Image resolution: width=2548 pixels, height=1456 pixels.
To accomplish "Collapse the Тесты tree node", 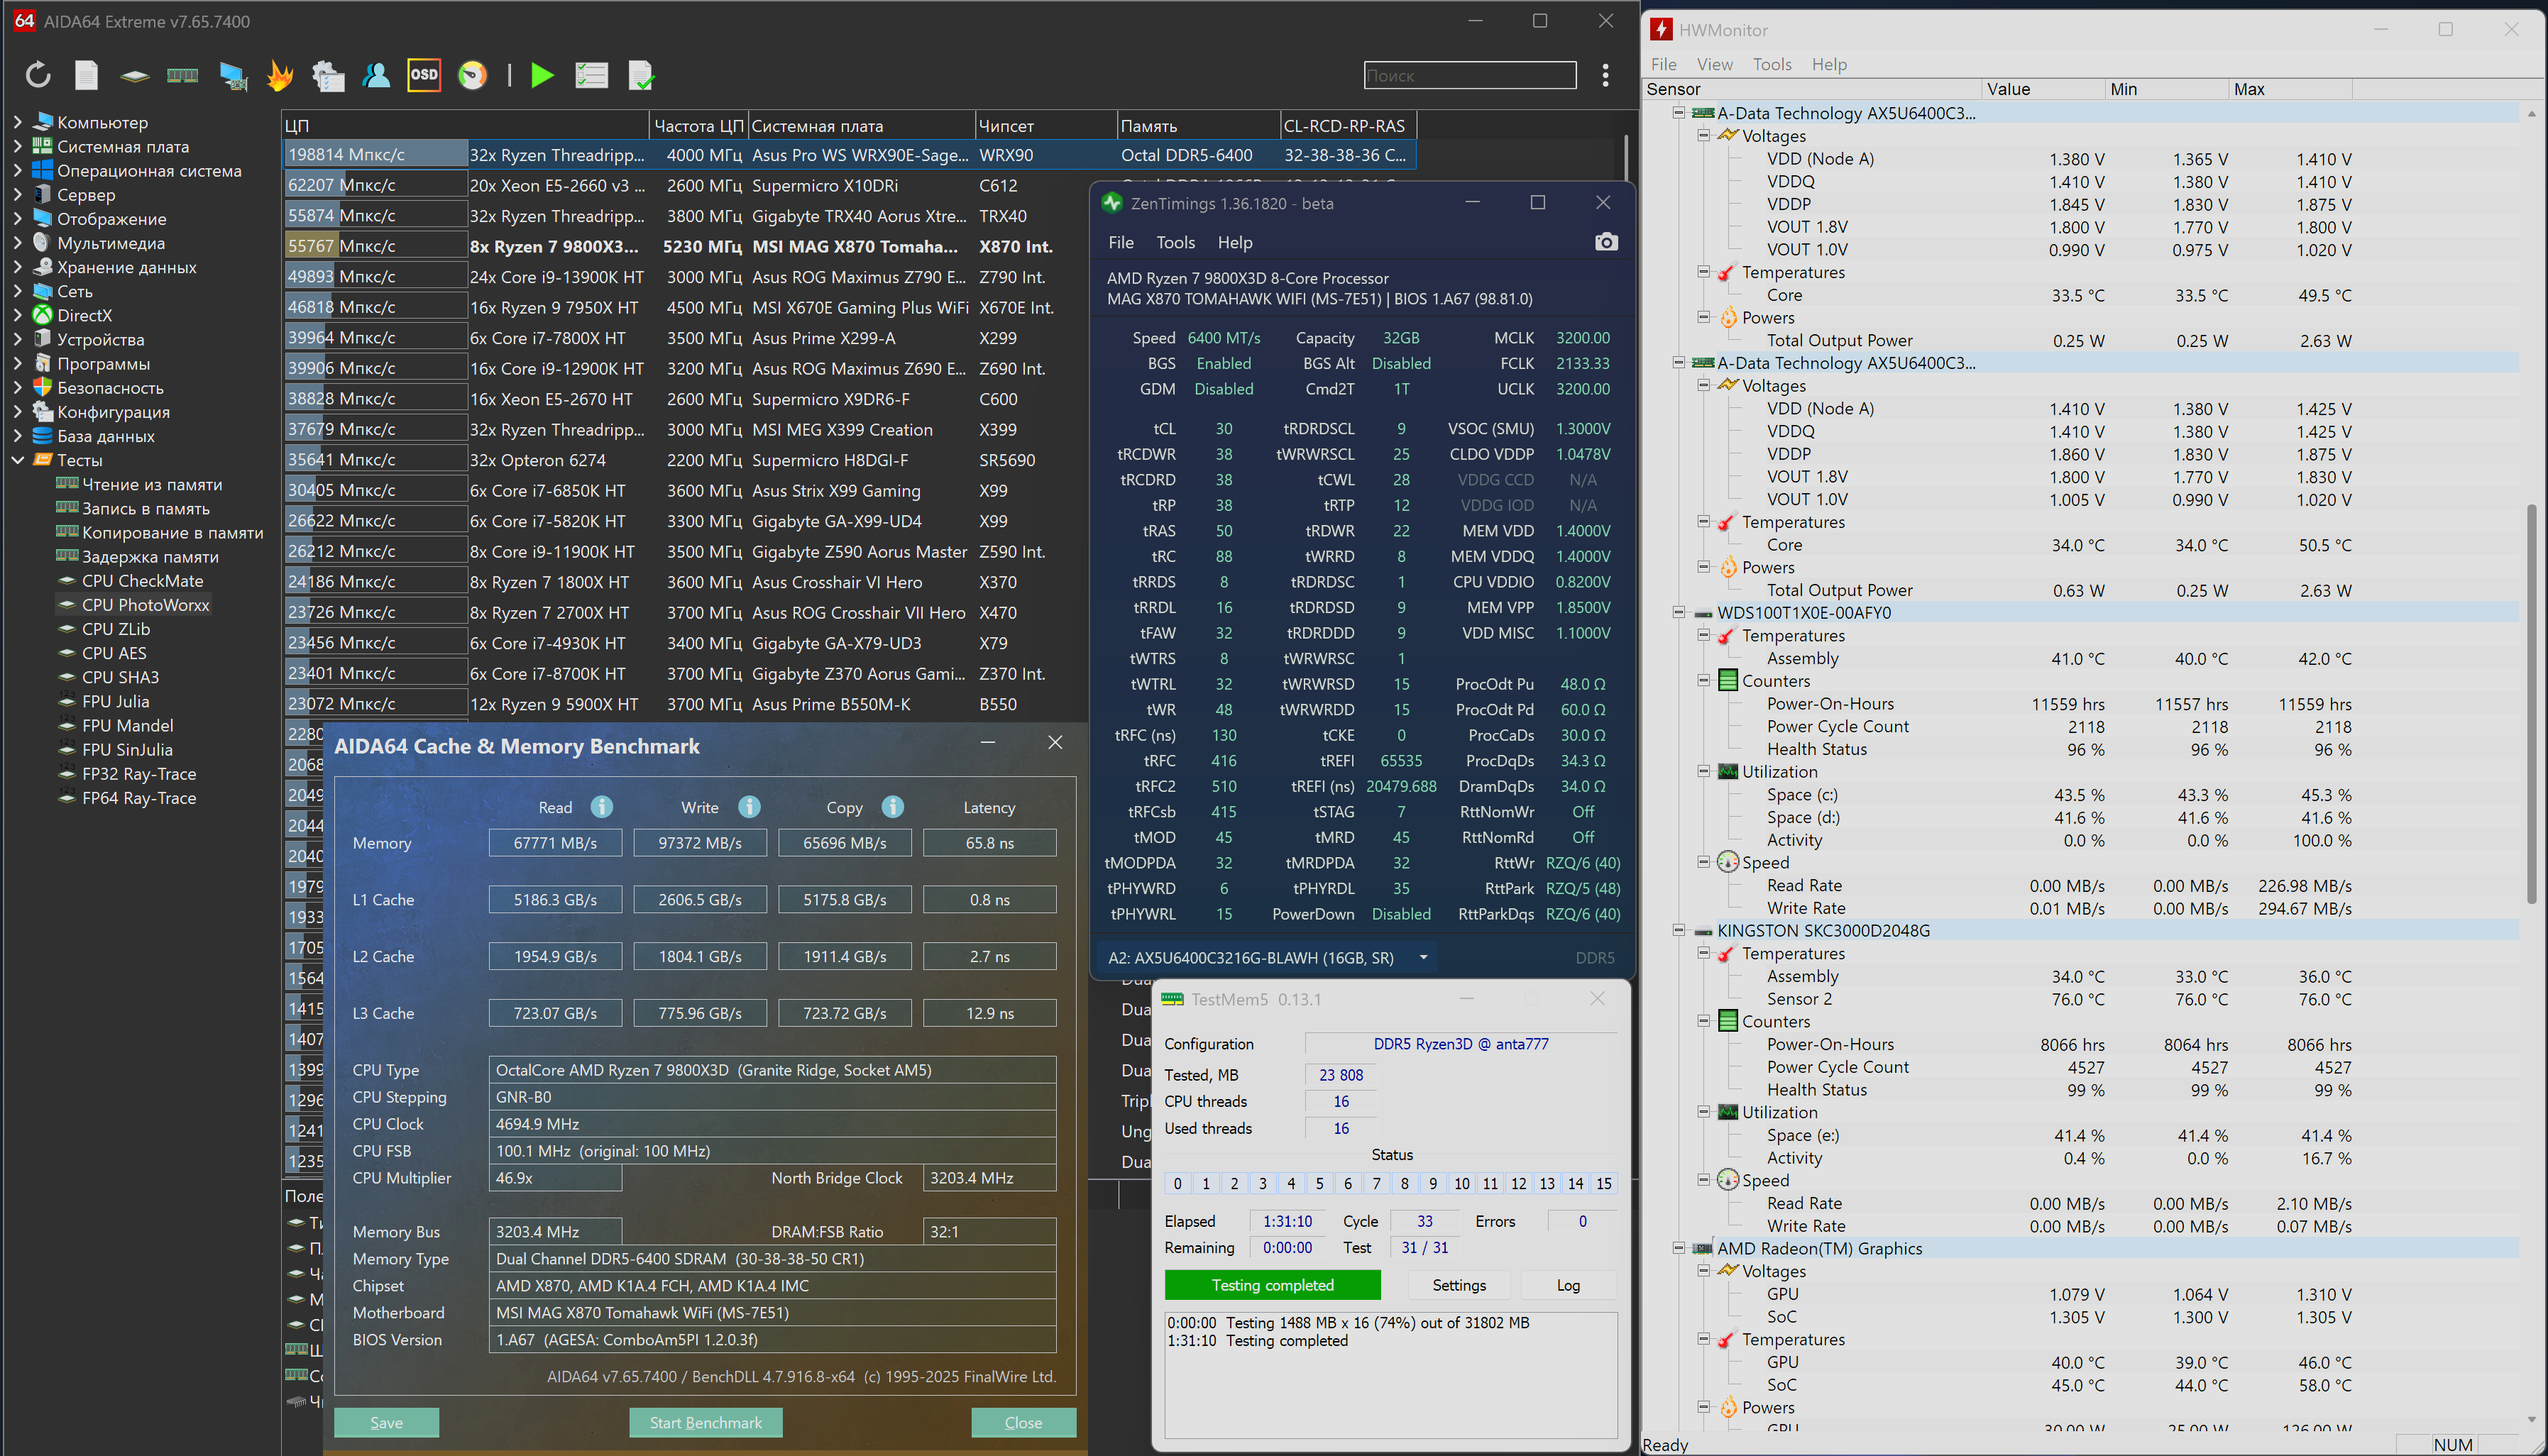I will pyautogui.click(x=17, y=460).
